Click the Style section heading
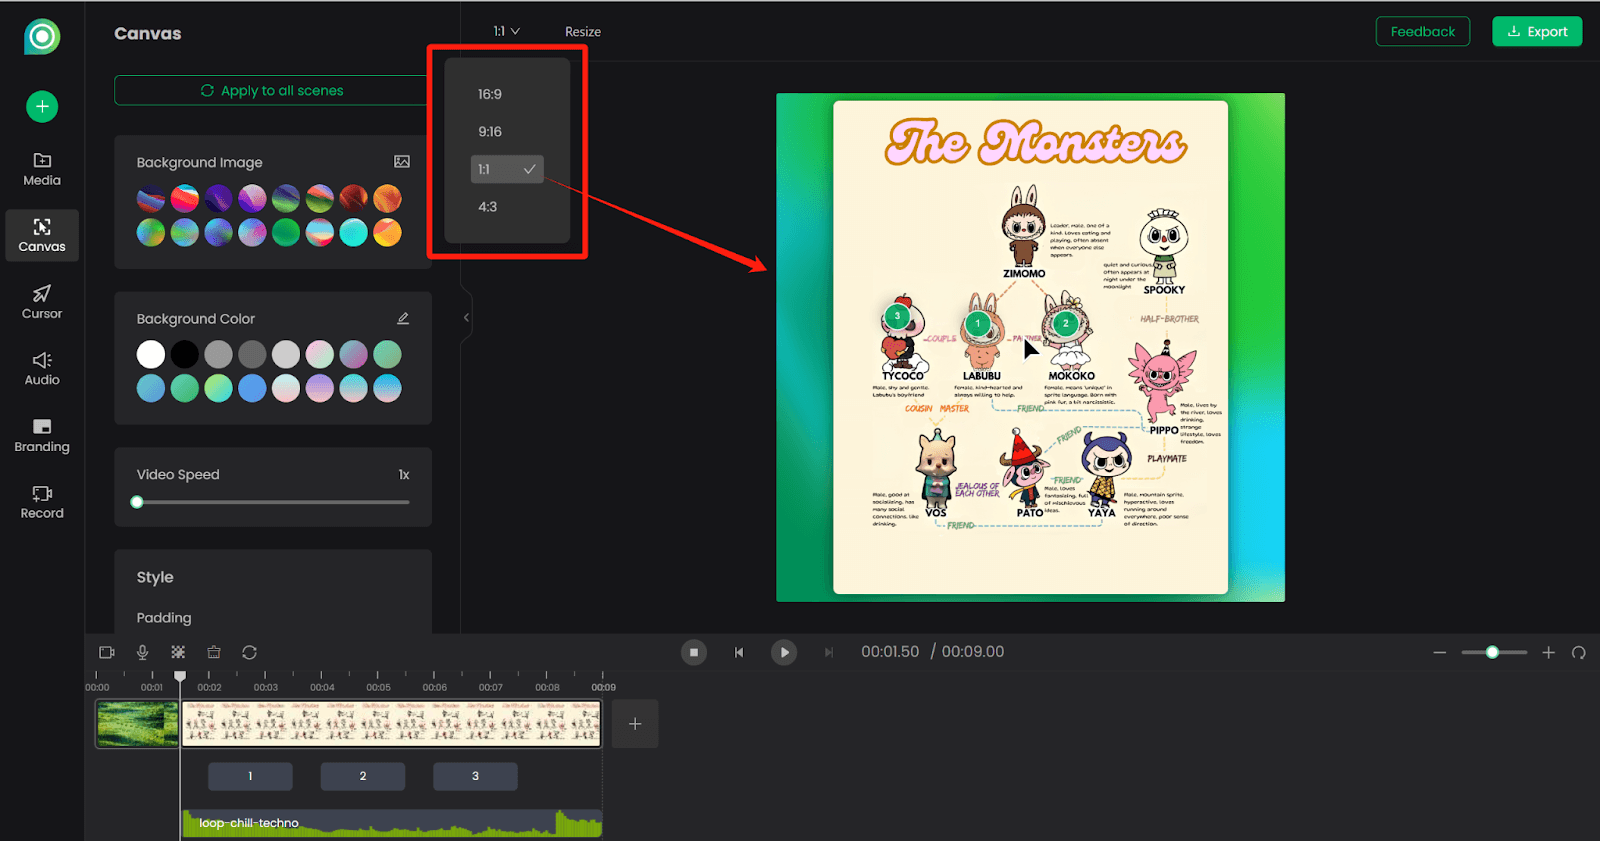The height and width of the screenshot is (841, 1600). pos(155,577)
